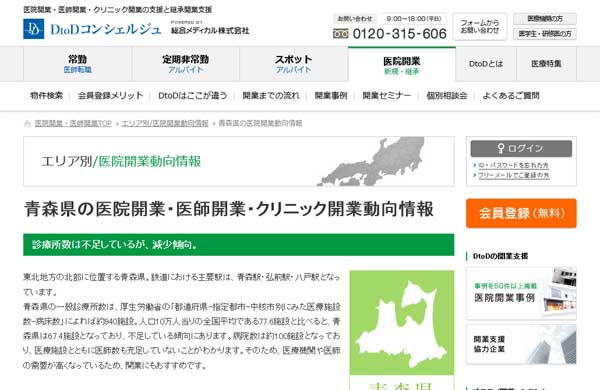Click the 青森県の医院開業動向情報 breadcrumb text

(260, 124)
